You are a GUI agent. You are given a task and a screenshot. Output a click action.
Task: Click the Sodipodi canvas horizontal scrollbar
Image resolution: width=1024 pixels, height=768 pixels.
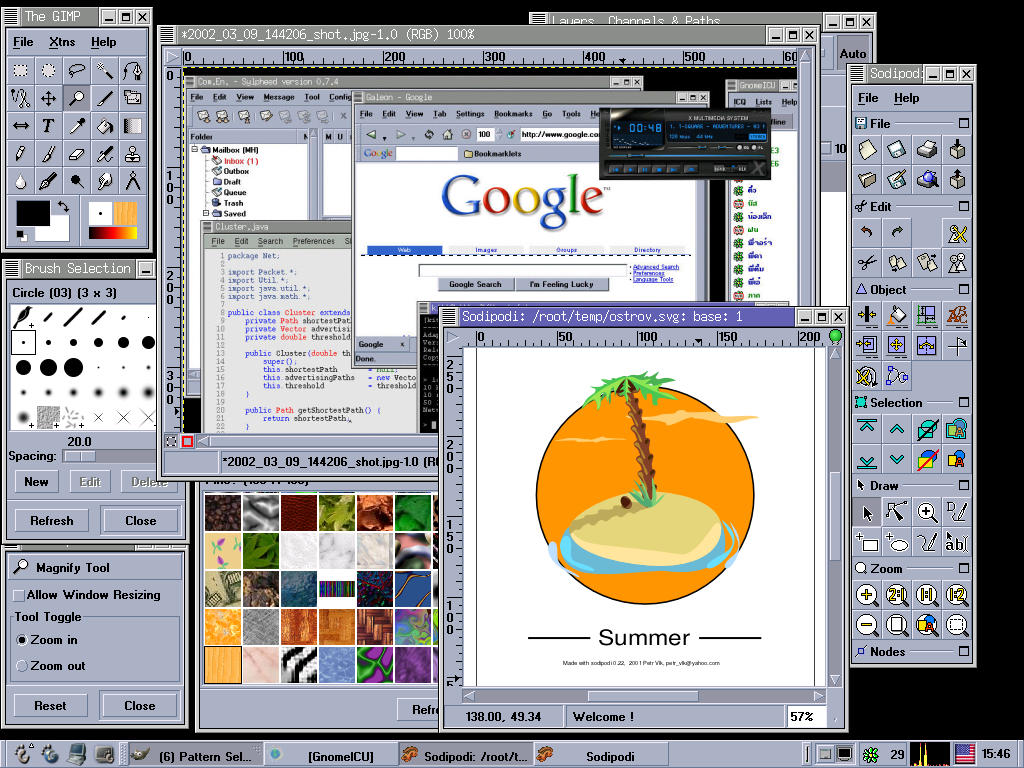point(643,696)
